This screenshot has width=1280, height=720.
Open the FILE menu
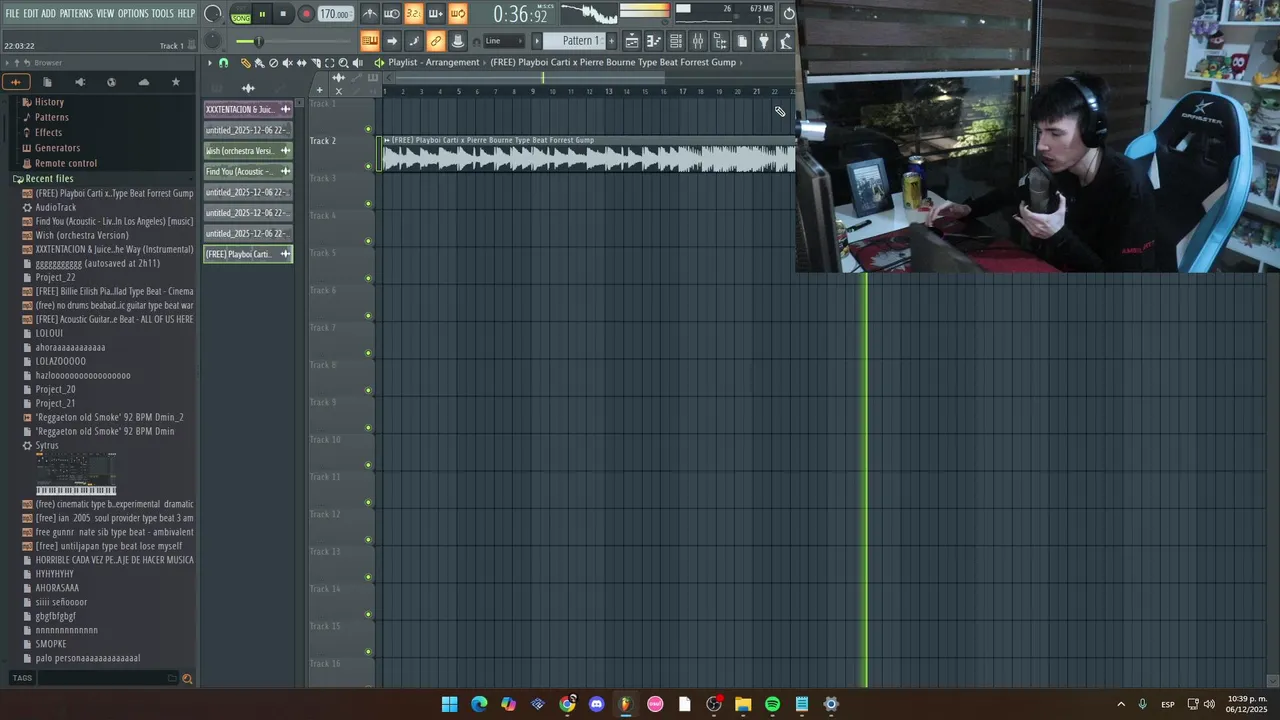pos(12,13)
